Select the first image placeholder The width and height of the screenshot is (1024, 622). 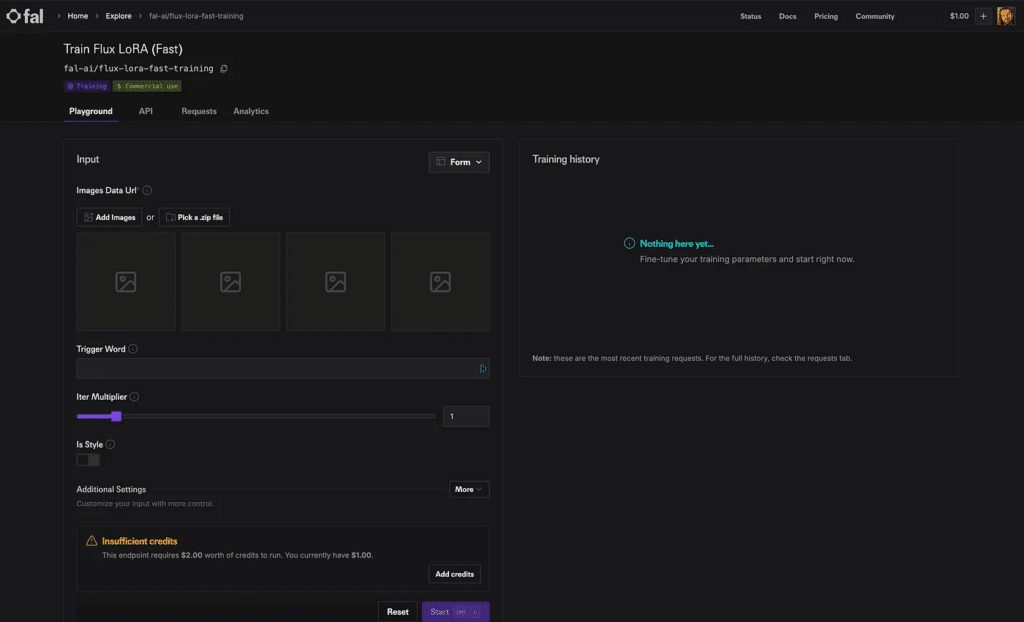125,282
